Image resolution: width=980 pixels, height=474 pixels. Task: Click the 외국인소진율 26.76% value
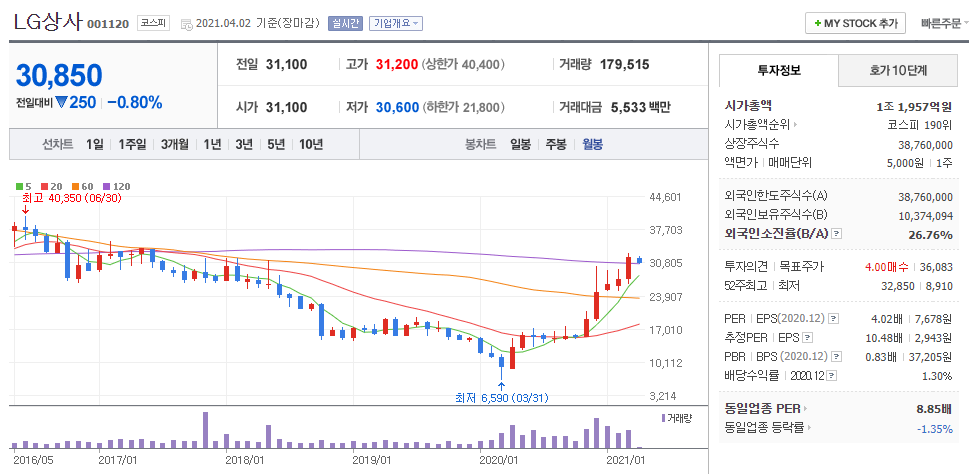(x=931, y=234)
